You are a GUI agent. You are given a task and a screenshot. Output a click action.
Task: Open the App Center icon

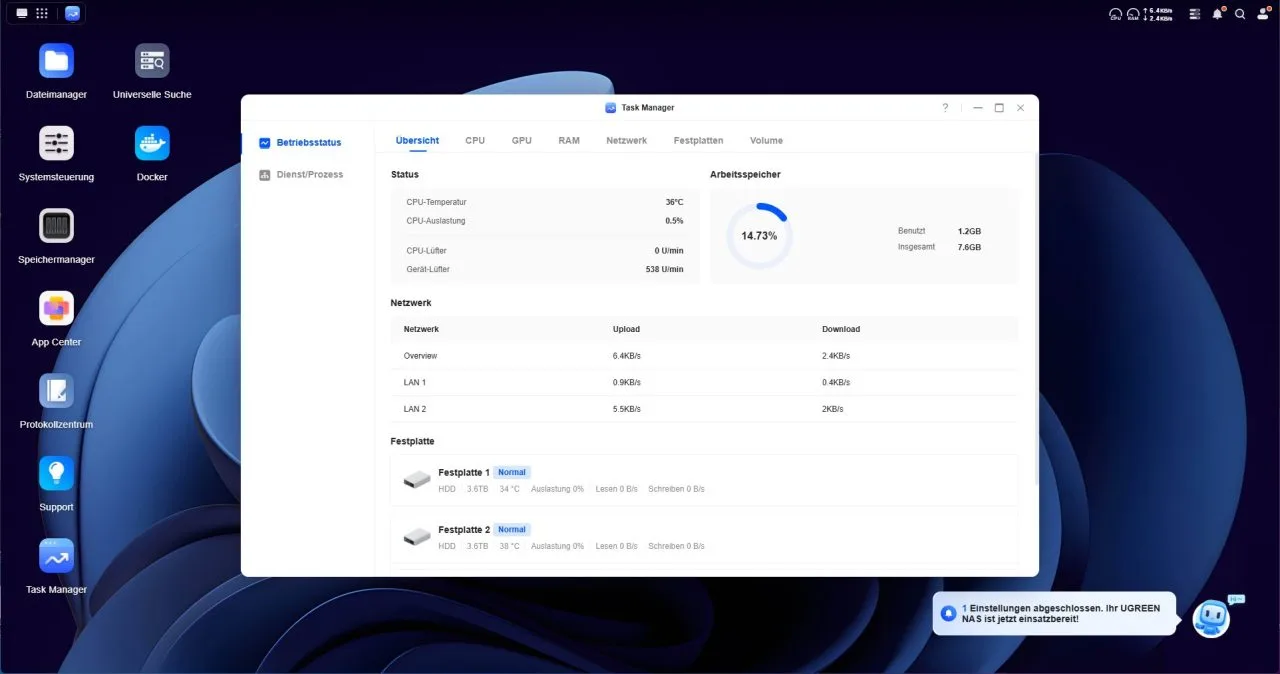click(x=56, y=308)
